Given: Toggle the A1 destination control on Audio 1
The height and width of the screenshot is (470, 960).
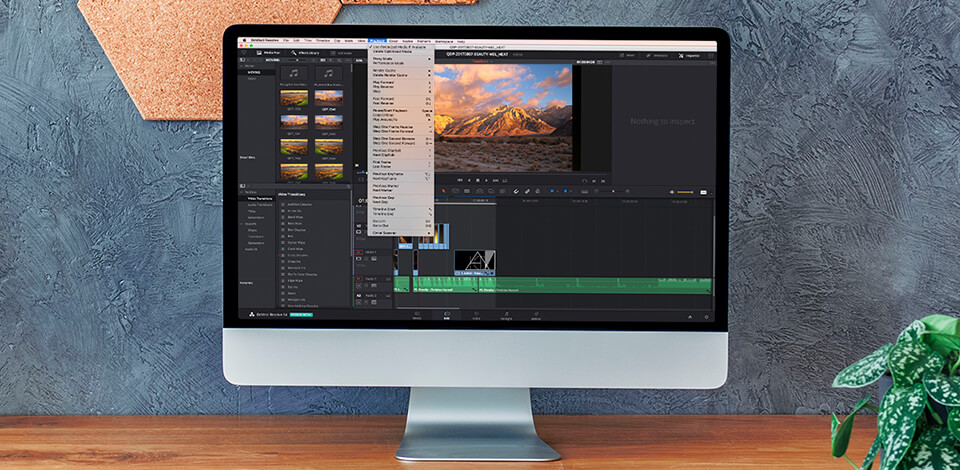Looking at the screenshot, I should tap(359, 279).
